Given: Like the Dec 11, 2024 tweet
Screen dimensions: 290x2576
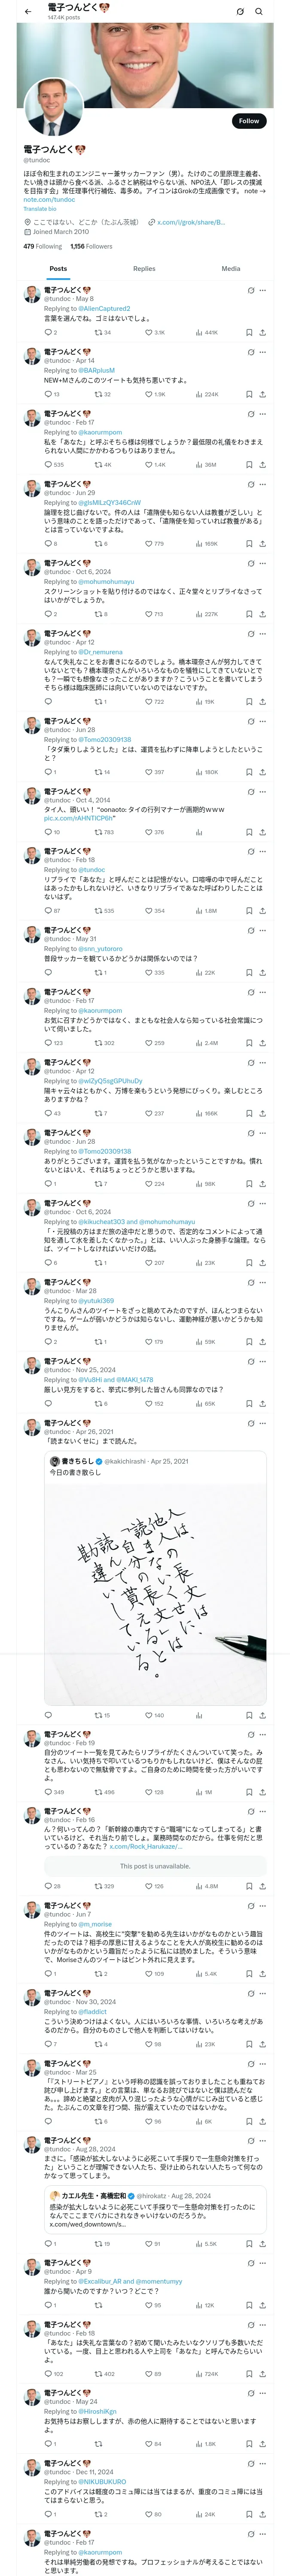Looking at the screenshot, I should tap(149, 2514).
